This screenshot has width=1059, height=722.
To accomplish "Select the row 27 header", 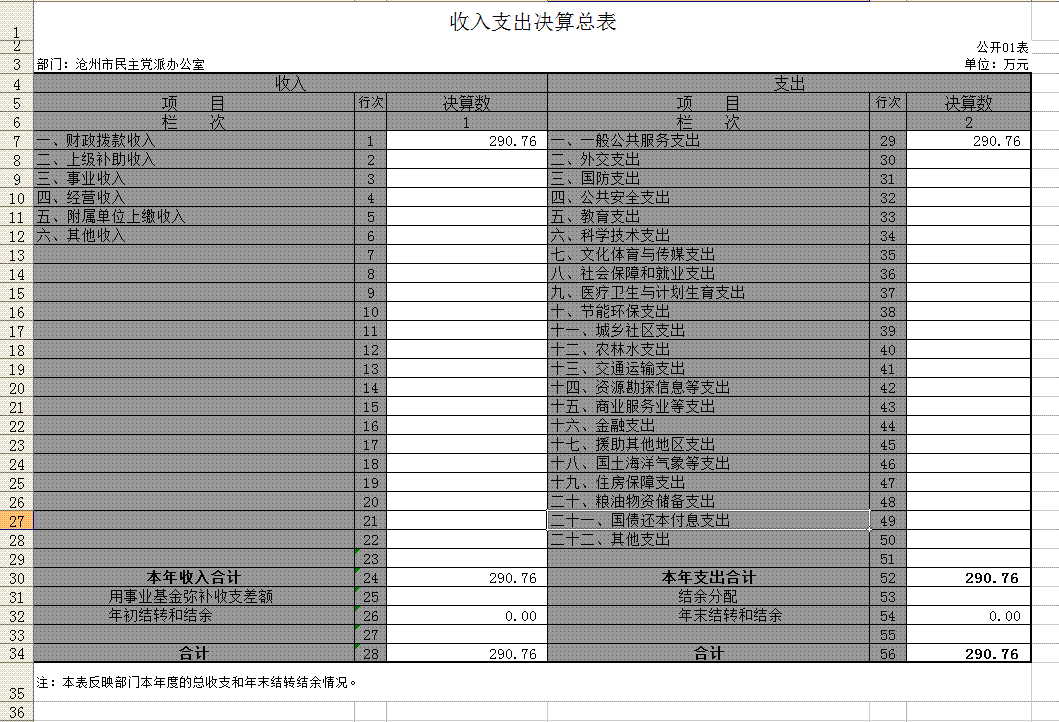I will point(16,521).
